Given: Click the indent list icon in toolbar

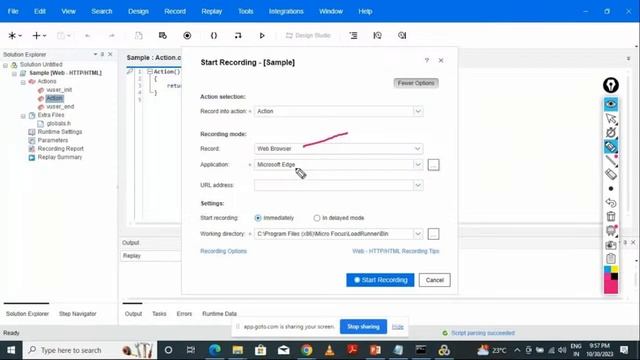Looking at the screenshot, I should coord(353,36).
